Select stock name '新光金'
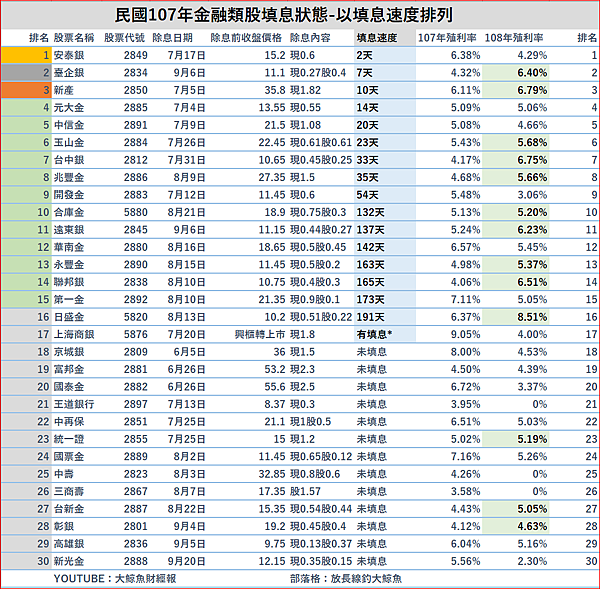The image size is (600, 589). pyautogui.click(x=69, y=562)
